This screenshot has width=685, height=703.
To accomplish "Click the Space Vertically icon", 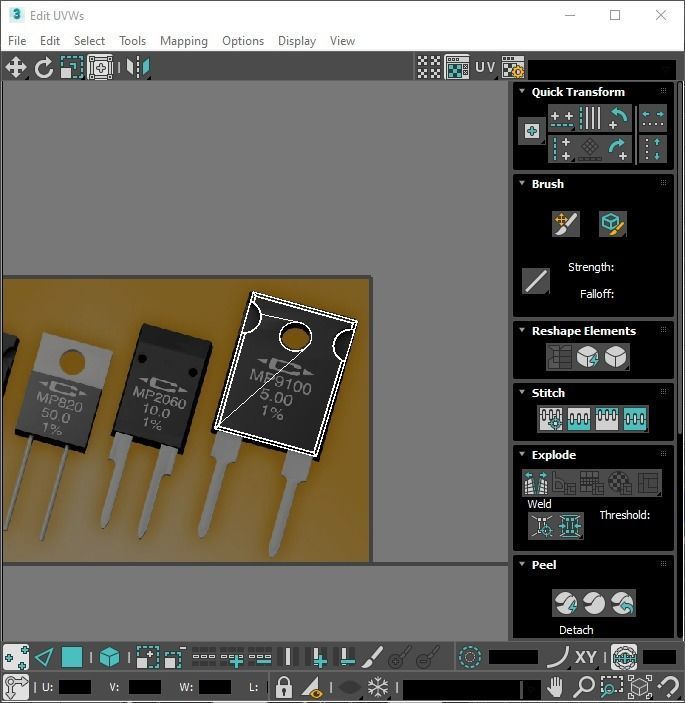I will (653, 149).
